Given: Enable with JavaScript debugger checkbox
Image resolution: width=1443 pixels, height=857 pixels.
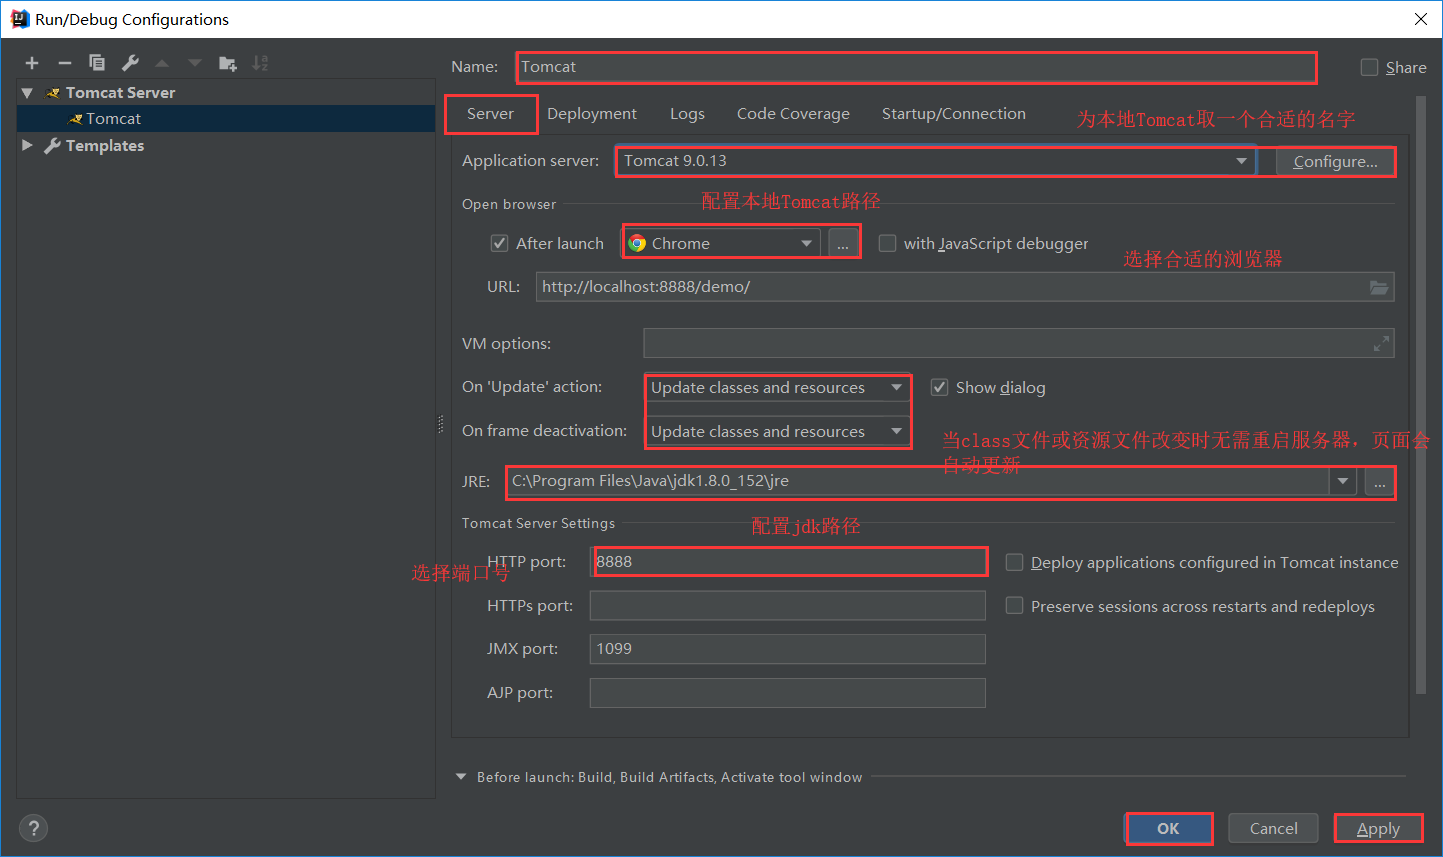Looking at the screenshot, I should point(887,243).
